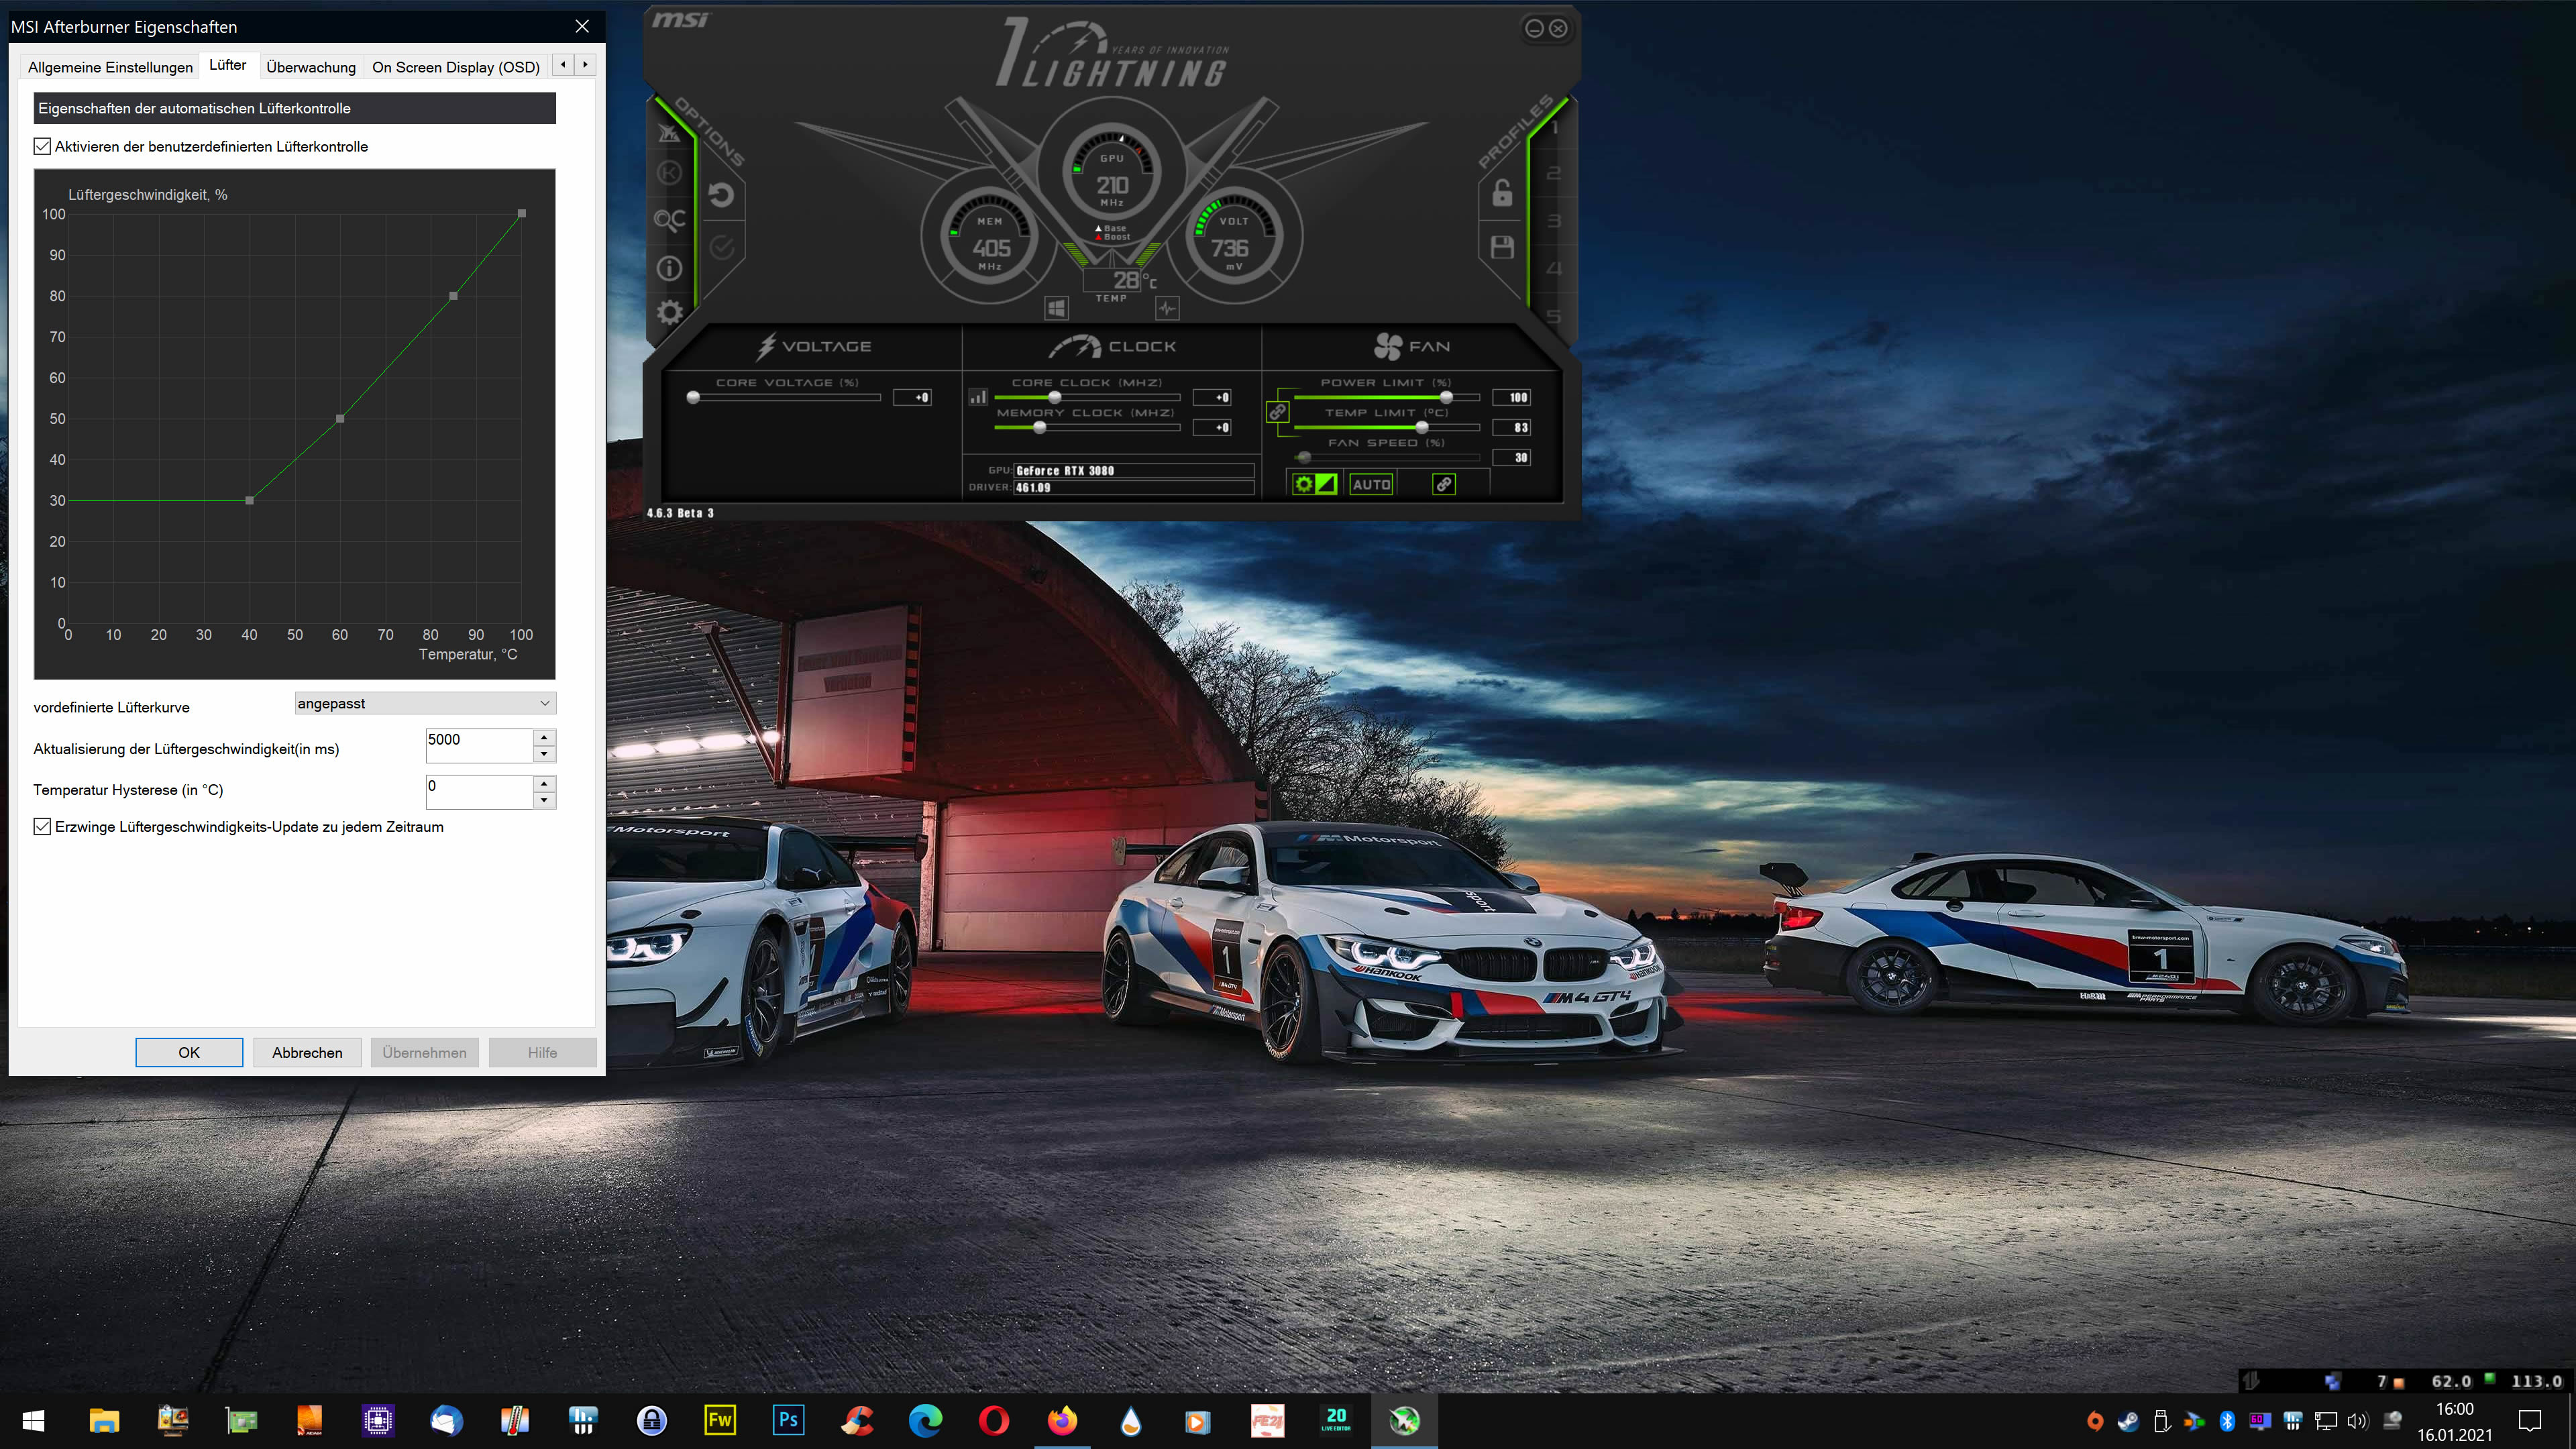
Task: Increase fan speed update interval with up stepper
Action: click(x=543, y=739)
